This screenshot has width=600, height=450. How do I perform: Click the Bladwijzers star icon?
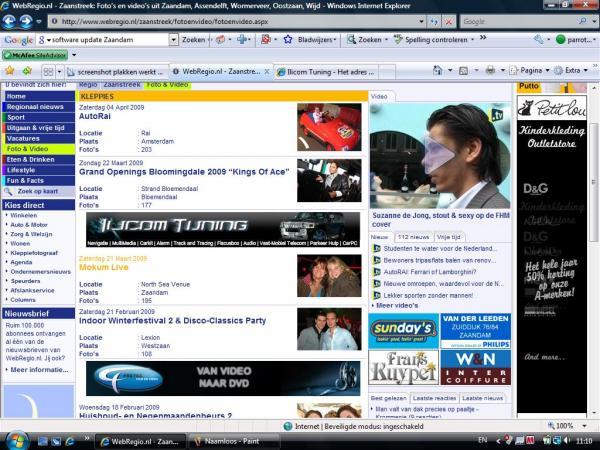click(x=288, y=39)
